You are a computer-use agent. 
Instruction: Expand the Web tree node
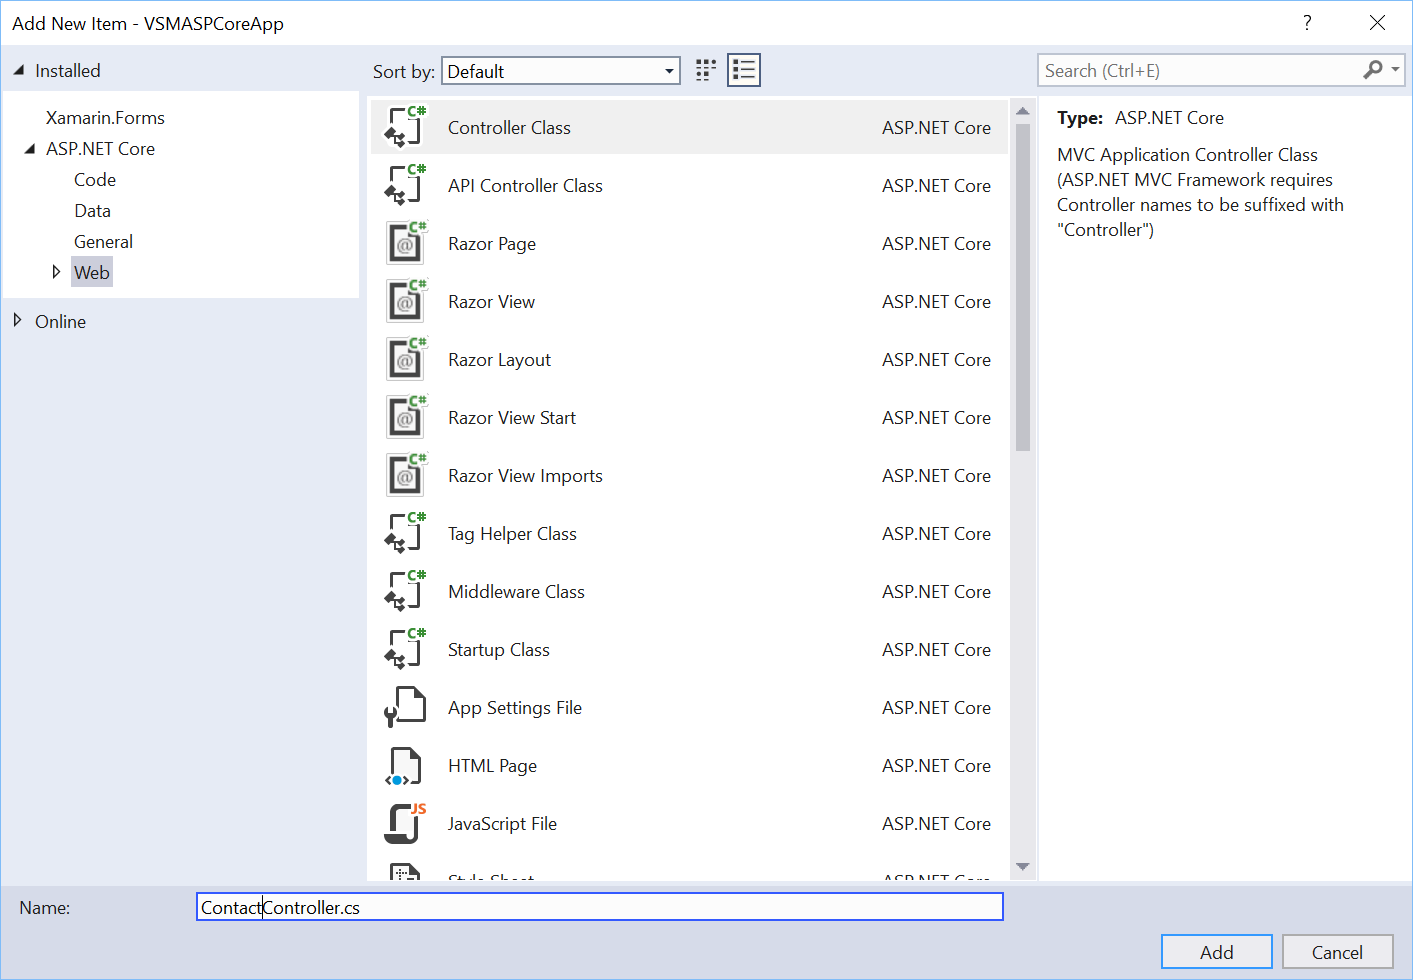(56, 272)
